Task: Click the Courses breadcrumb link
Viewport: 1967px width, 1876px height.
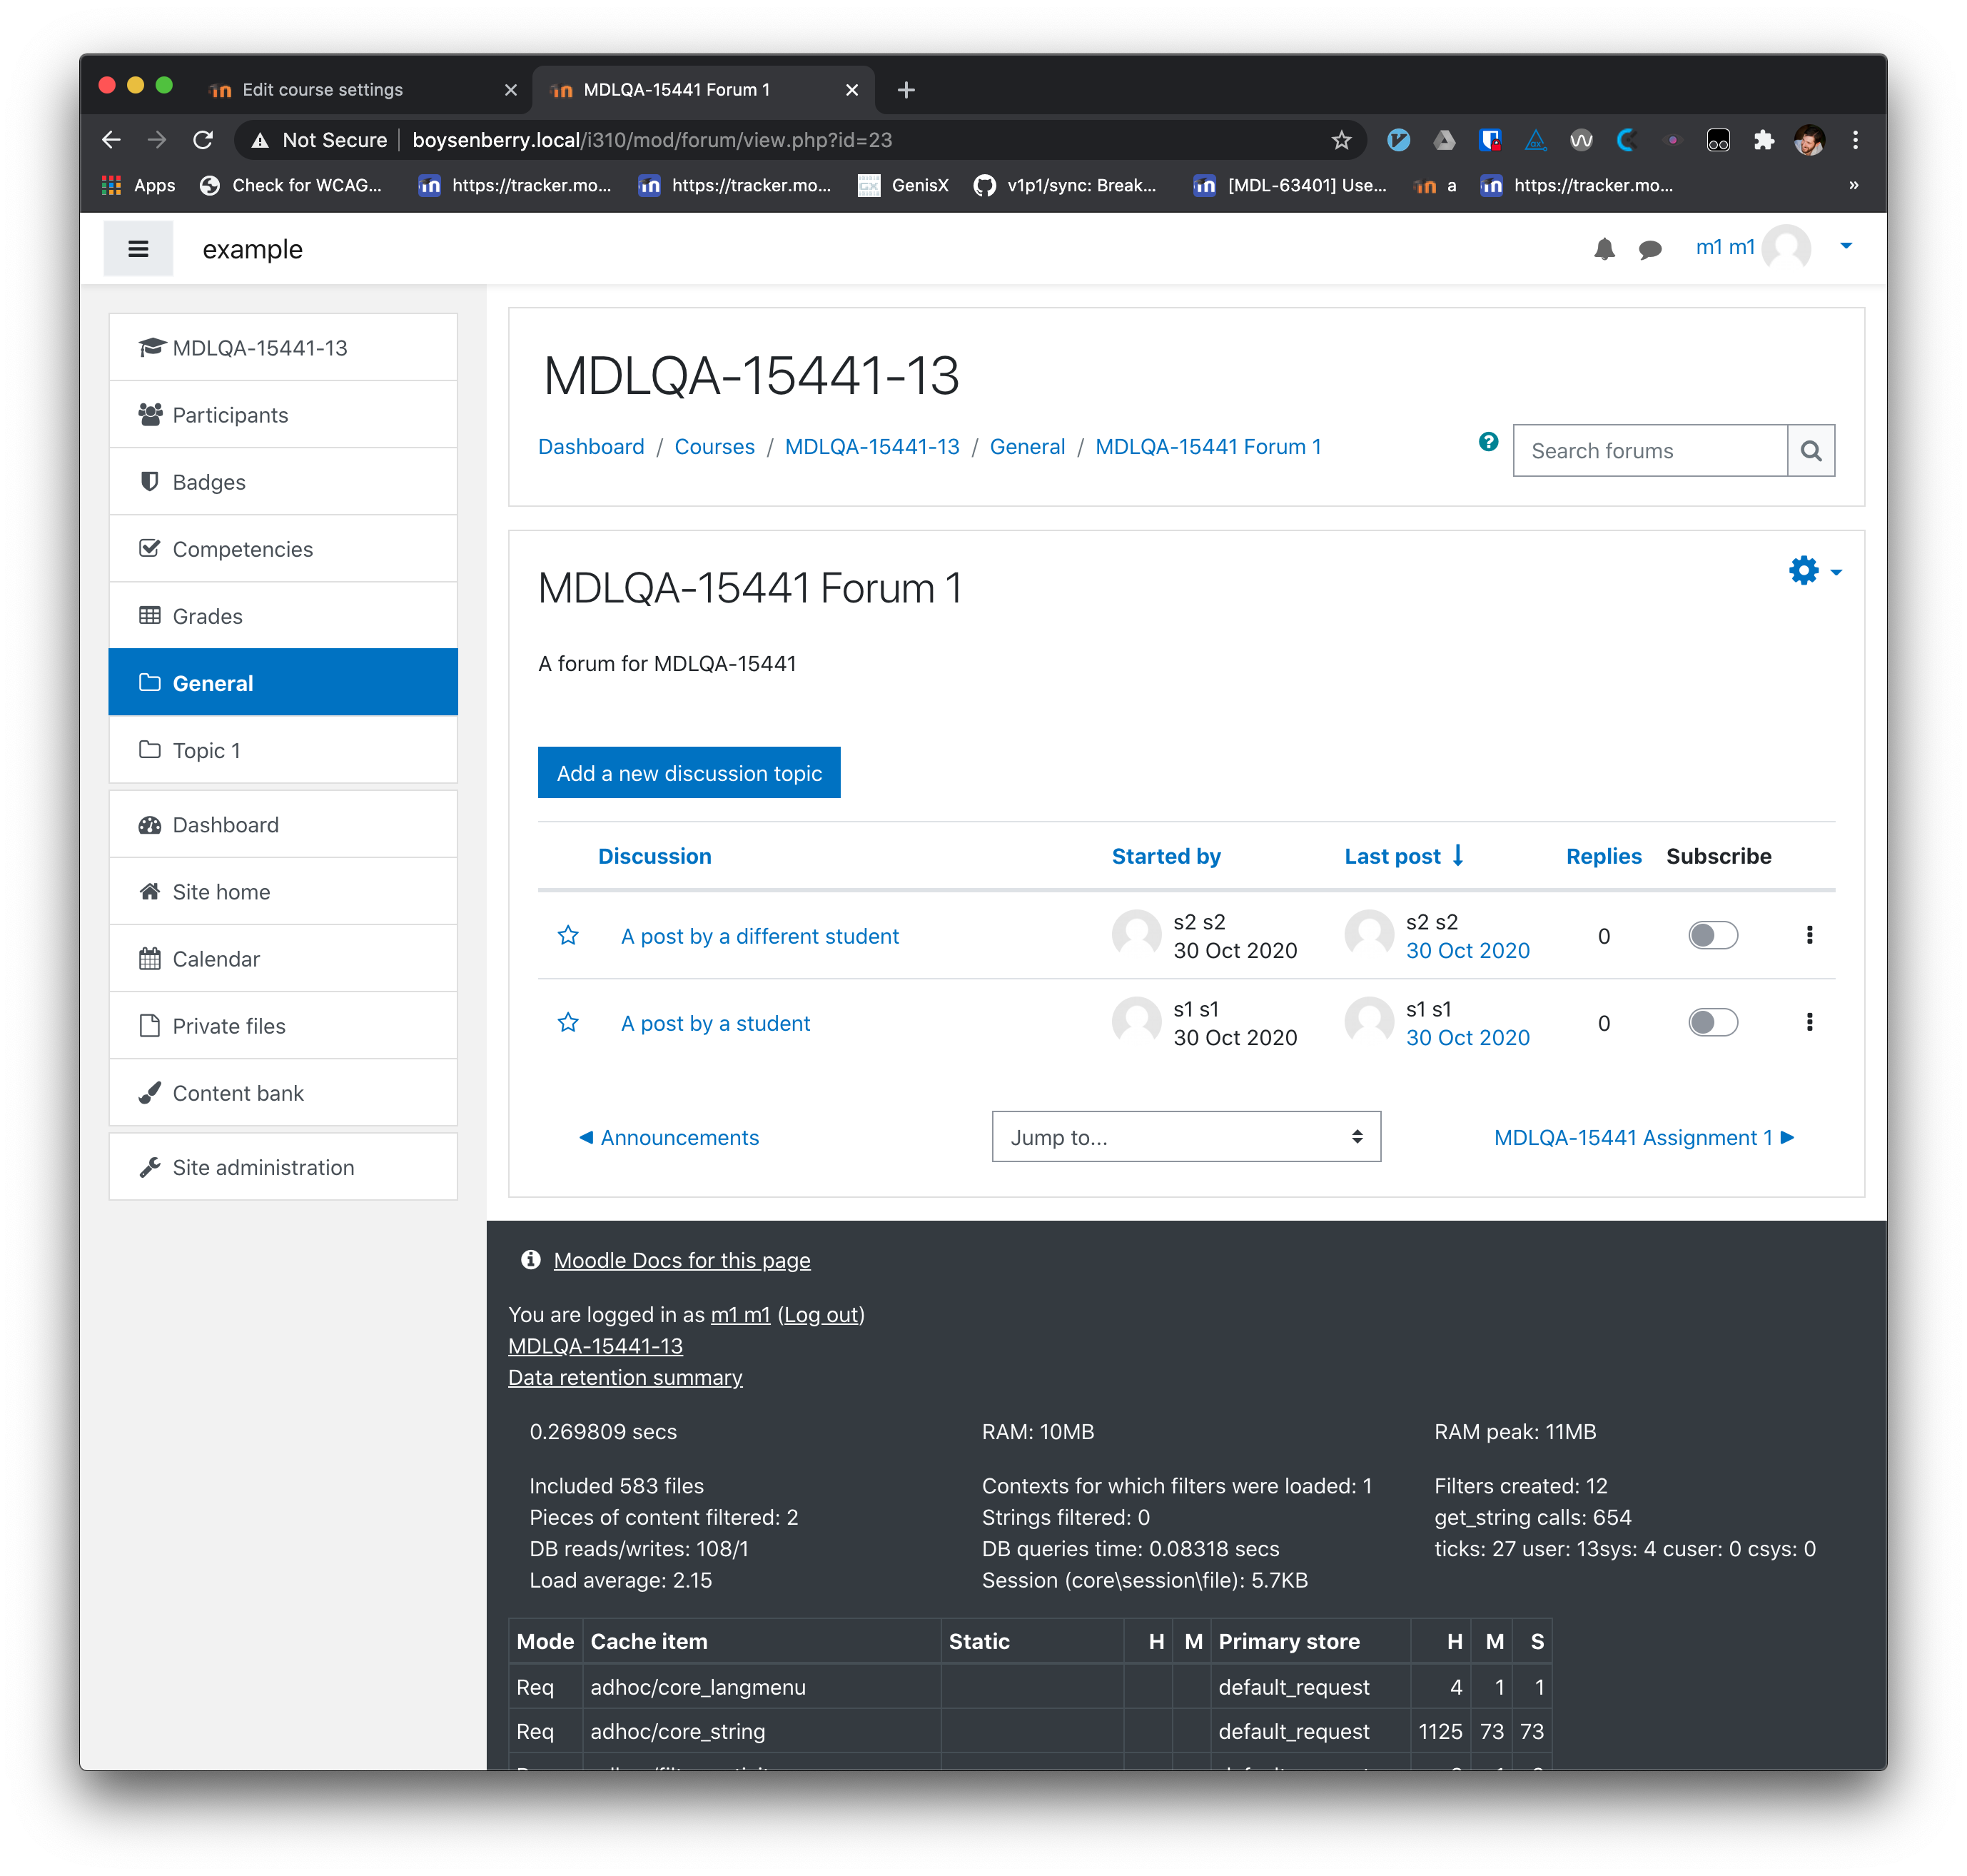Action: tap(714, 447)
